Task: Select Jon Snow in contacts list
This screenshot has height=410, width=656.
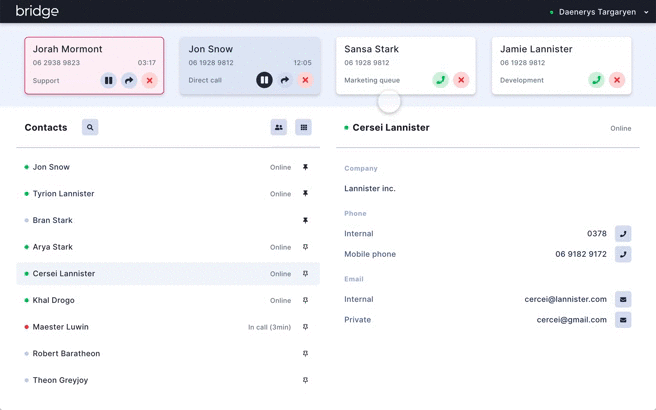Action: pyautogui.click(x=168, y=167)
